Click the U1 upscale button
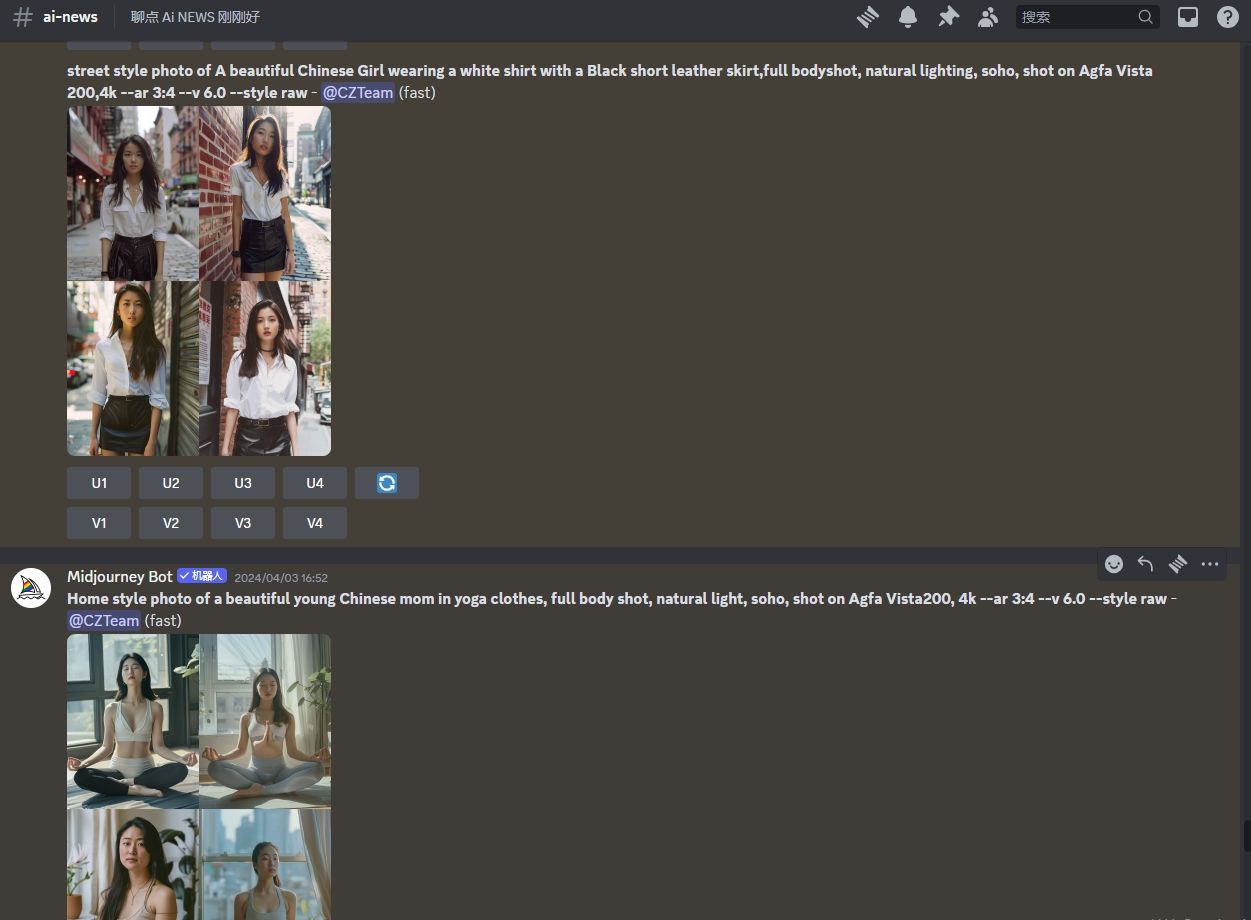Image resolution: width=1251 pixels, height=920 pixels. pyautogui.click(x=99, y=483)
